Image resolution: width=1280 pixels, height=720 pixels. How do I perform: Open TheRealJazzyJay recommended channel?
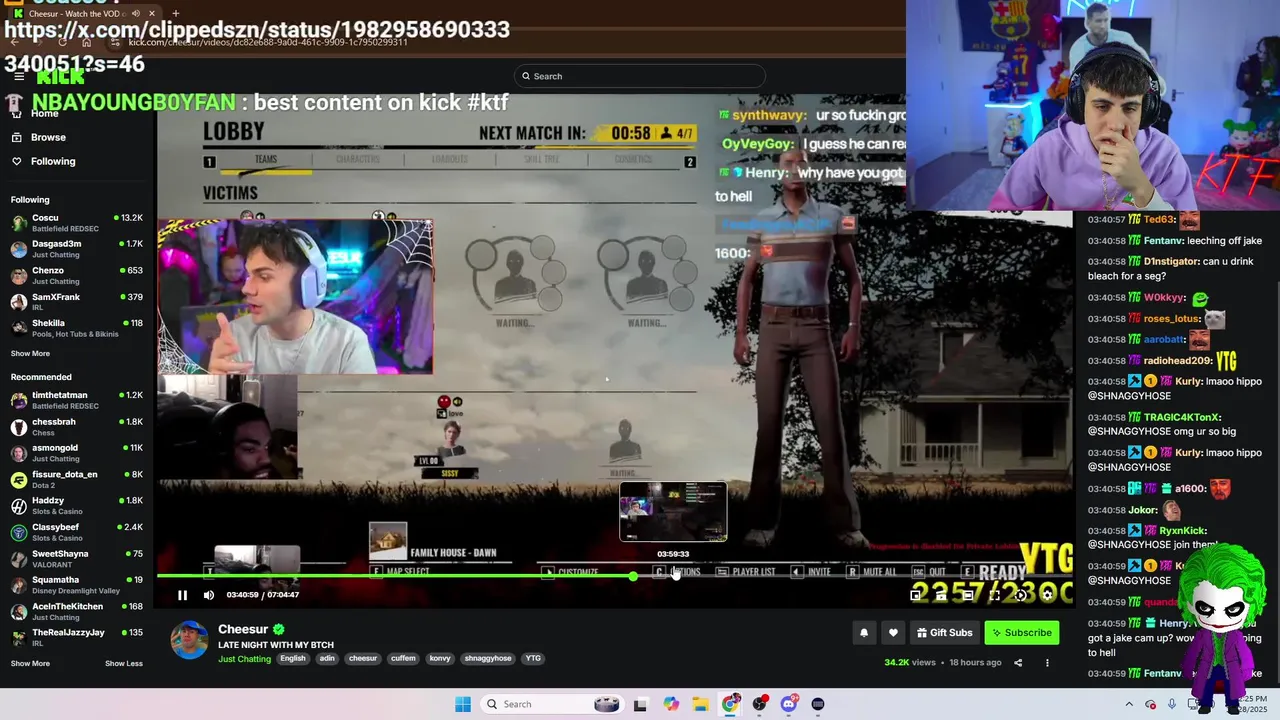(x=77, y=637)
